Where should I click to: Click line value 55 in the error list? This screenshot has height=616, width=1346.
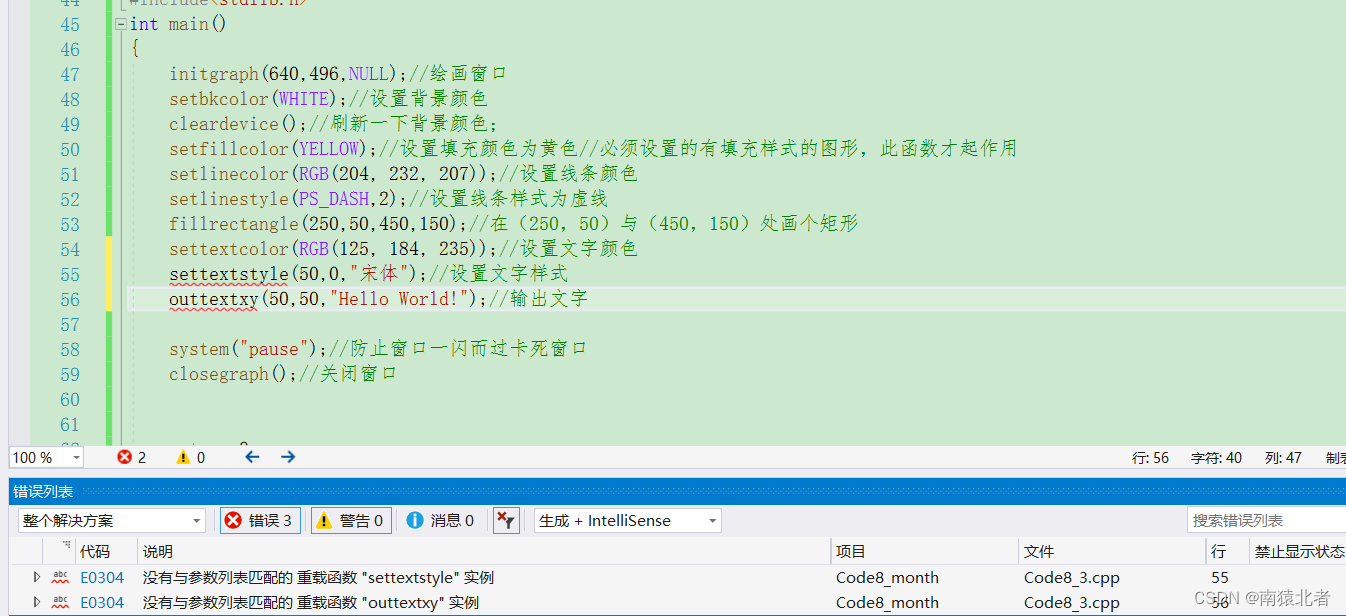click(x=1219, y=577)
